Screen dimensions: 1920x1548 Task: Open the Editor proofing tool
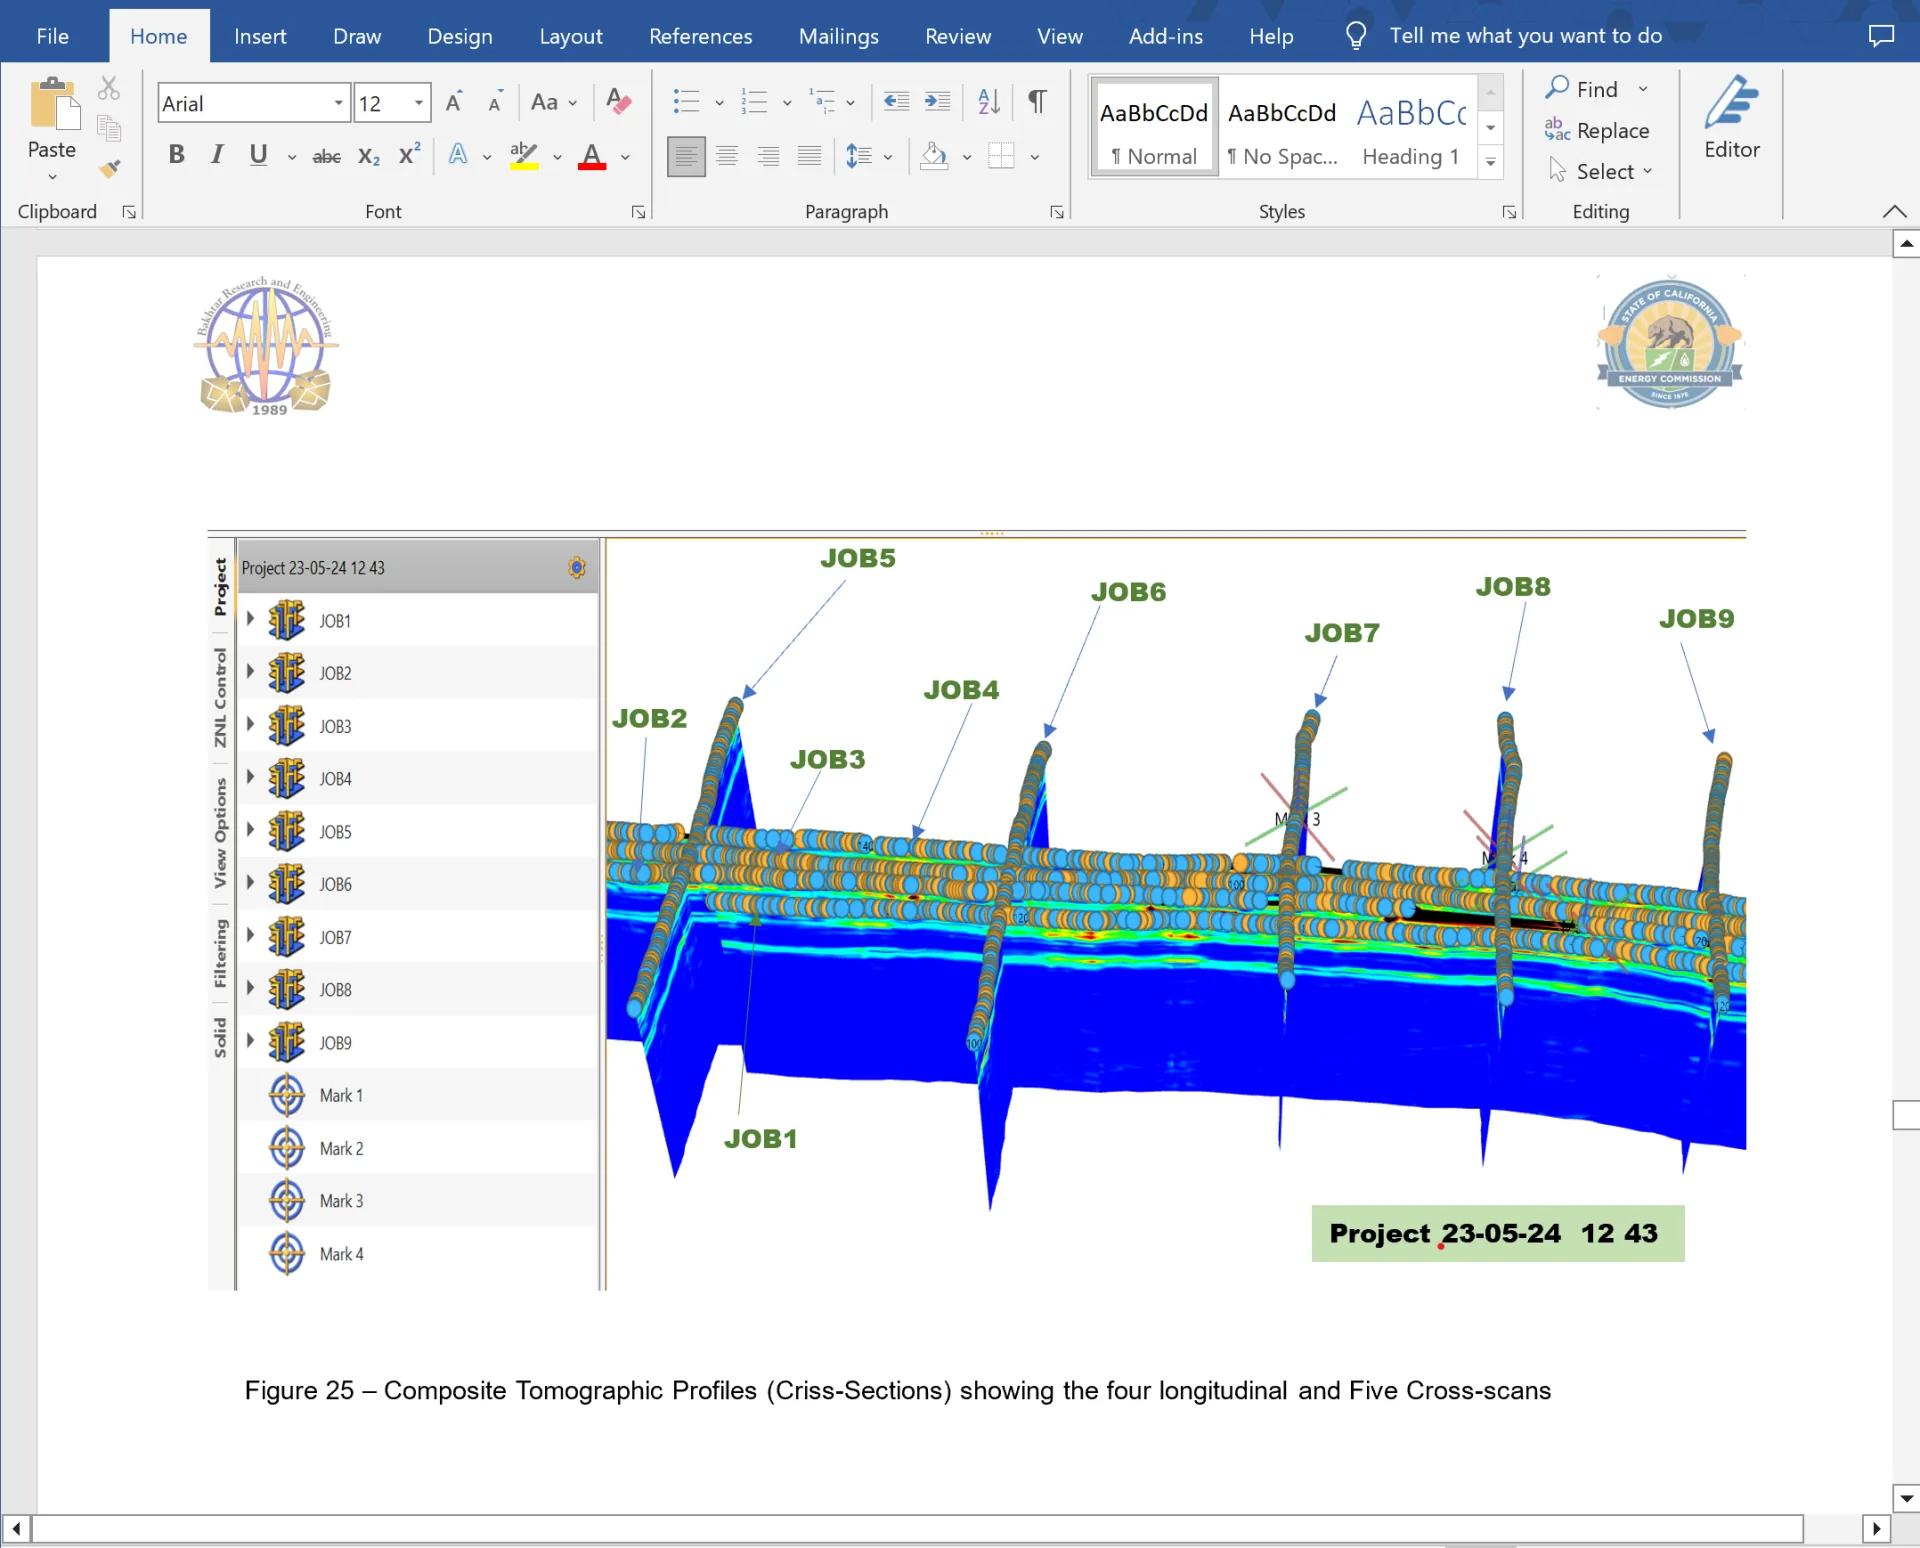[x=1731, y=118]
